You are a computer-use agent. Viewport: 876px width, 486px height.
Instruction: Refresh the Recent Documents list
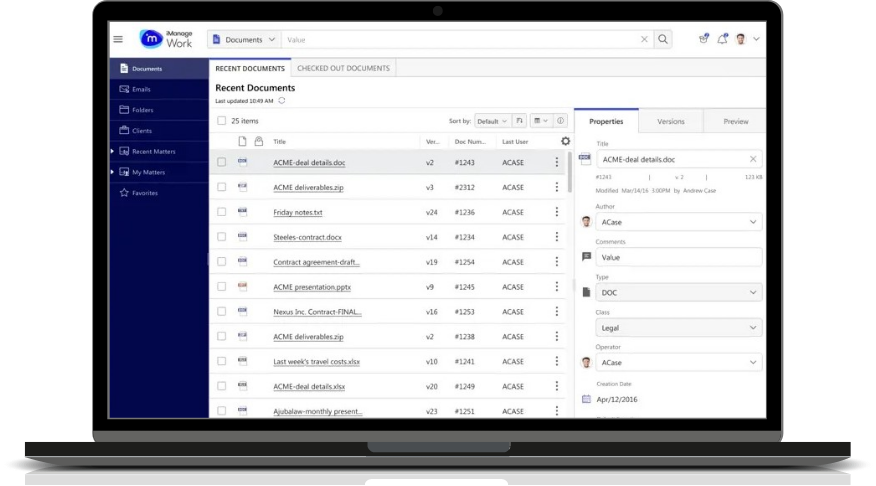(282, 100)
